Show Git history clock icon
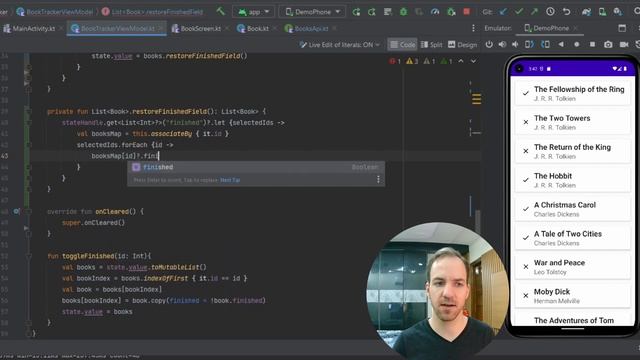 pyautogui.click(x=550, y=12)
